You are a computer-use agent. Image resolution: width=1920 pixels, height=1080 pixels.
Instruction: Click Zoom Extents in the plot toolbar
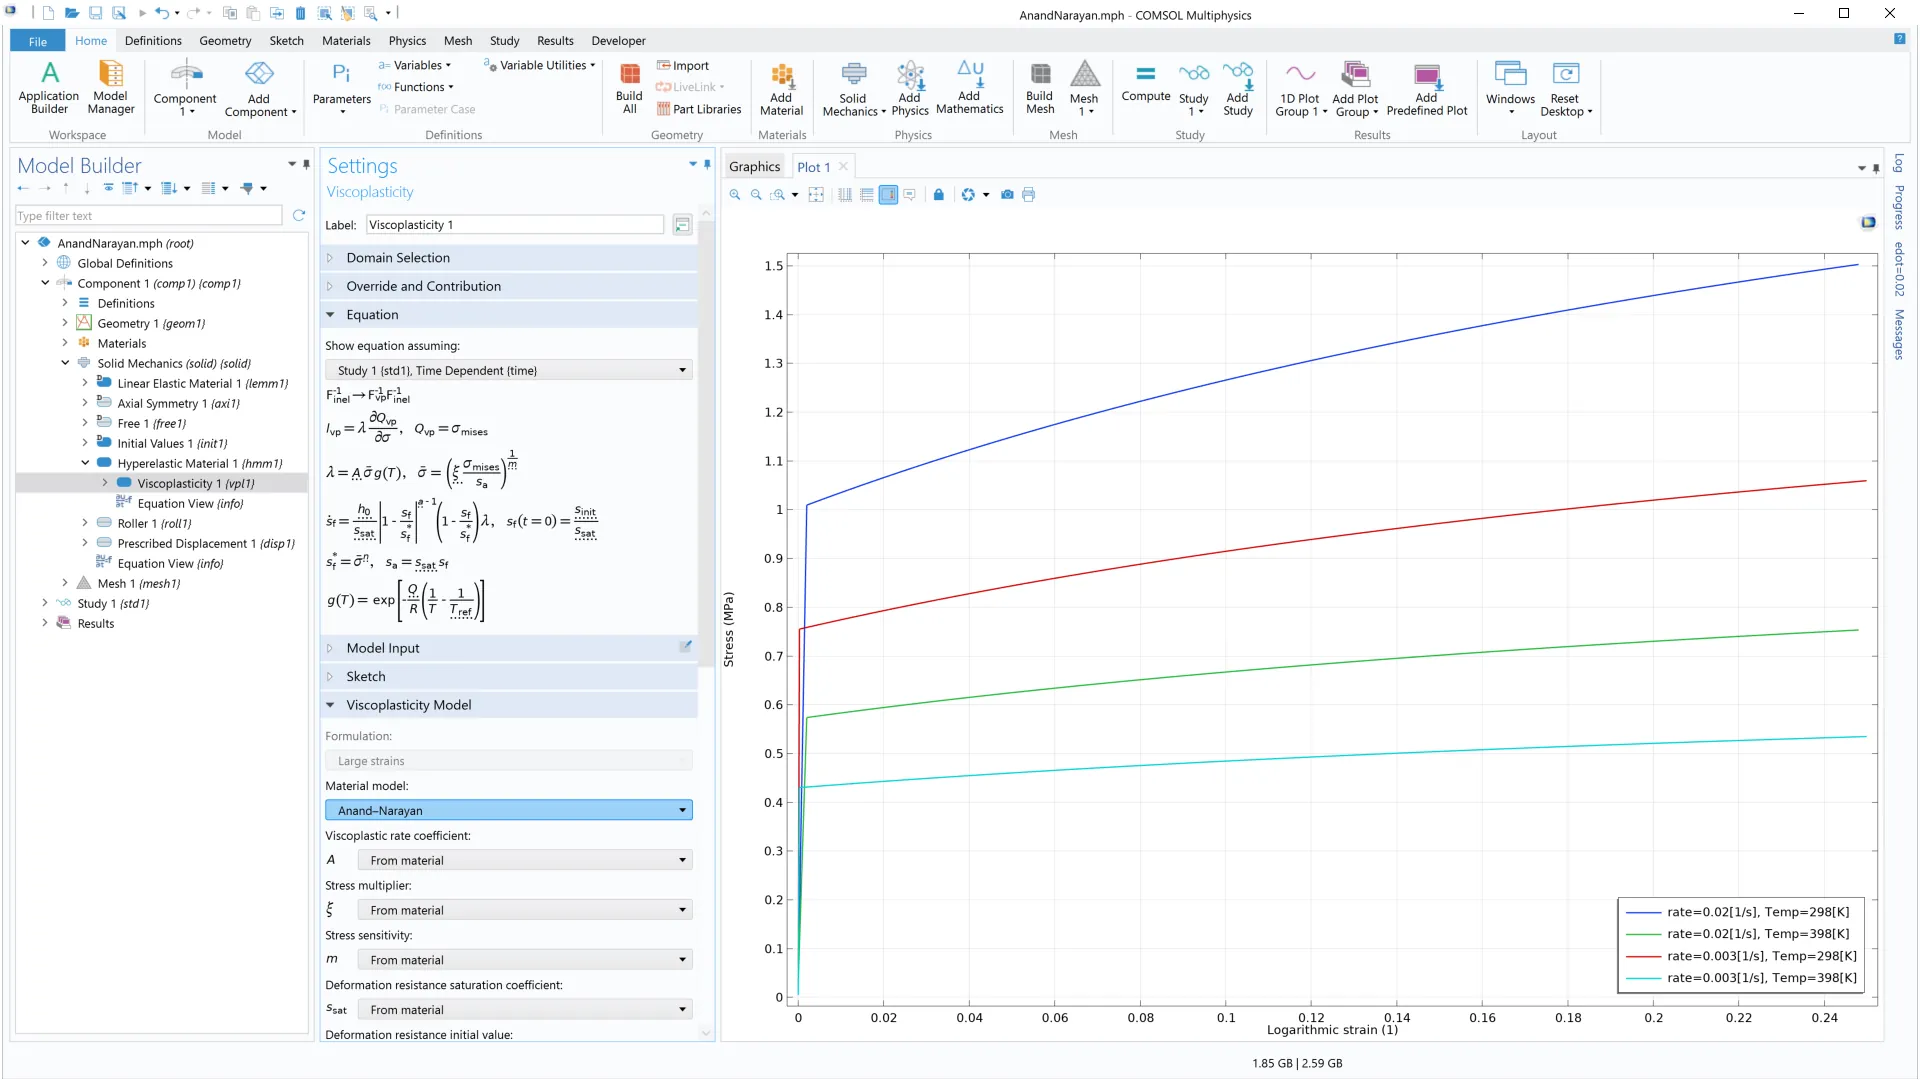[x=816, y=195]
